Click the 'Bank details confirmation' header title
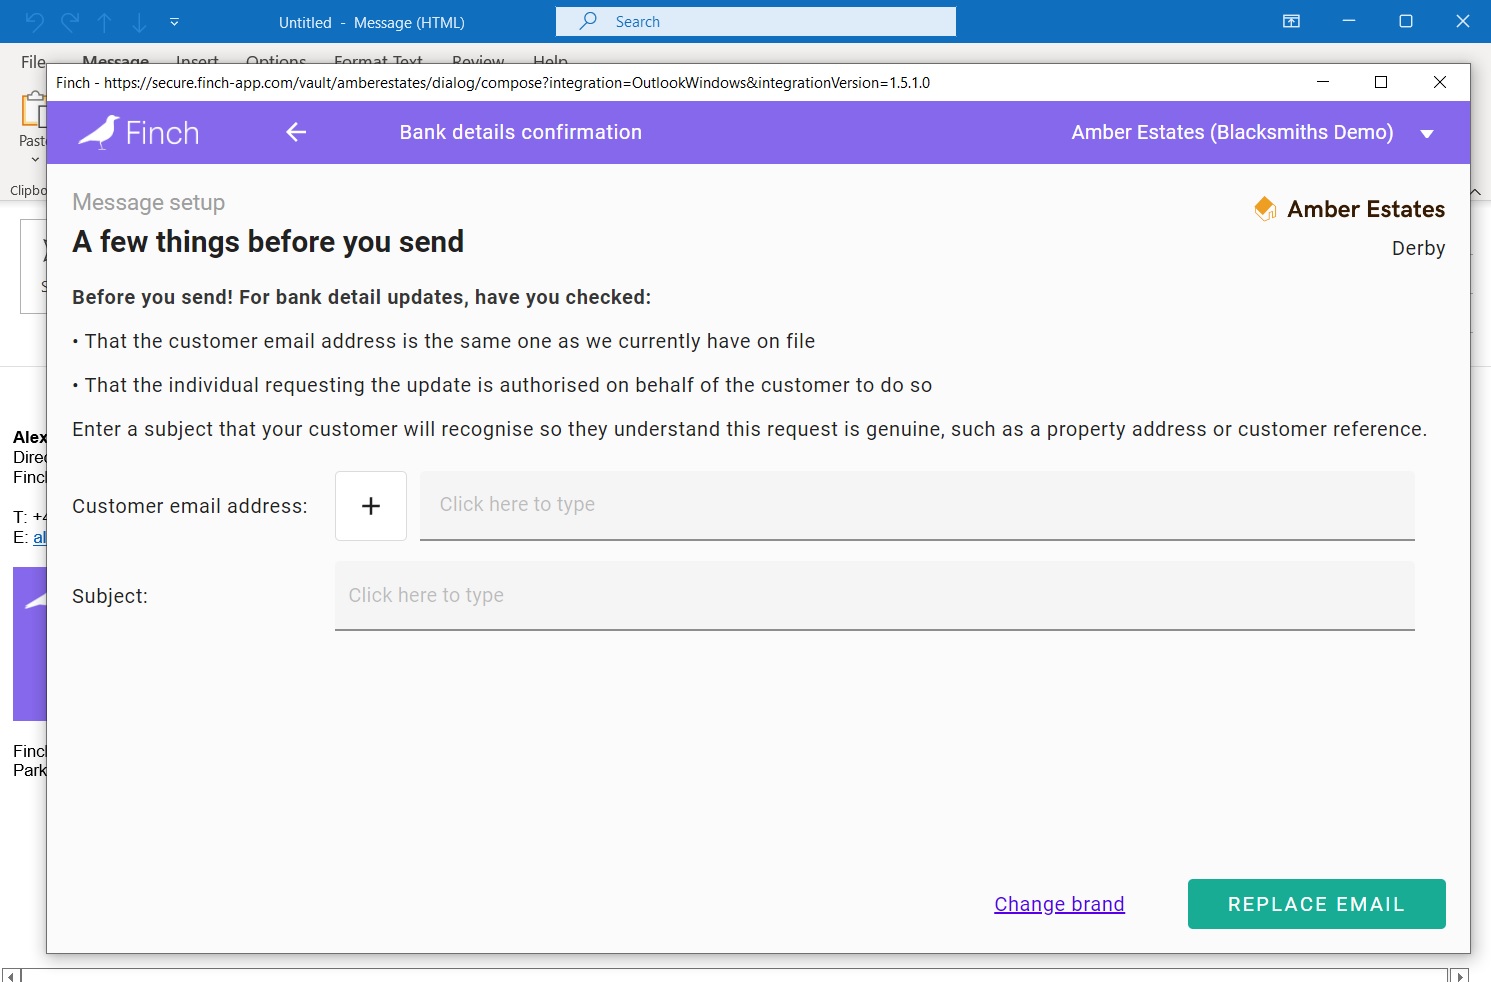Image resolution: width=1491 pixels, height=982 pixels. pyautogui.click(x=520, y=132)
